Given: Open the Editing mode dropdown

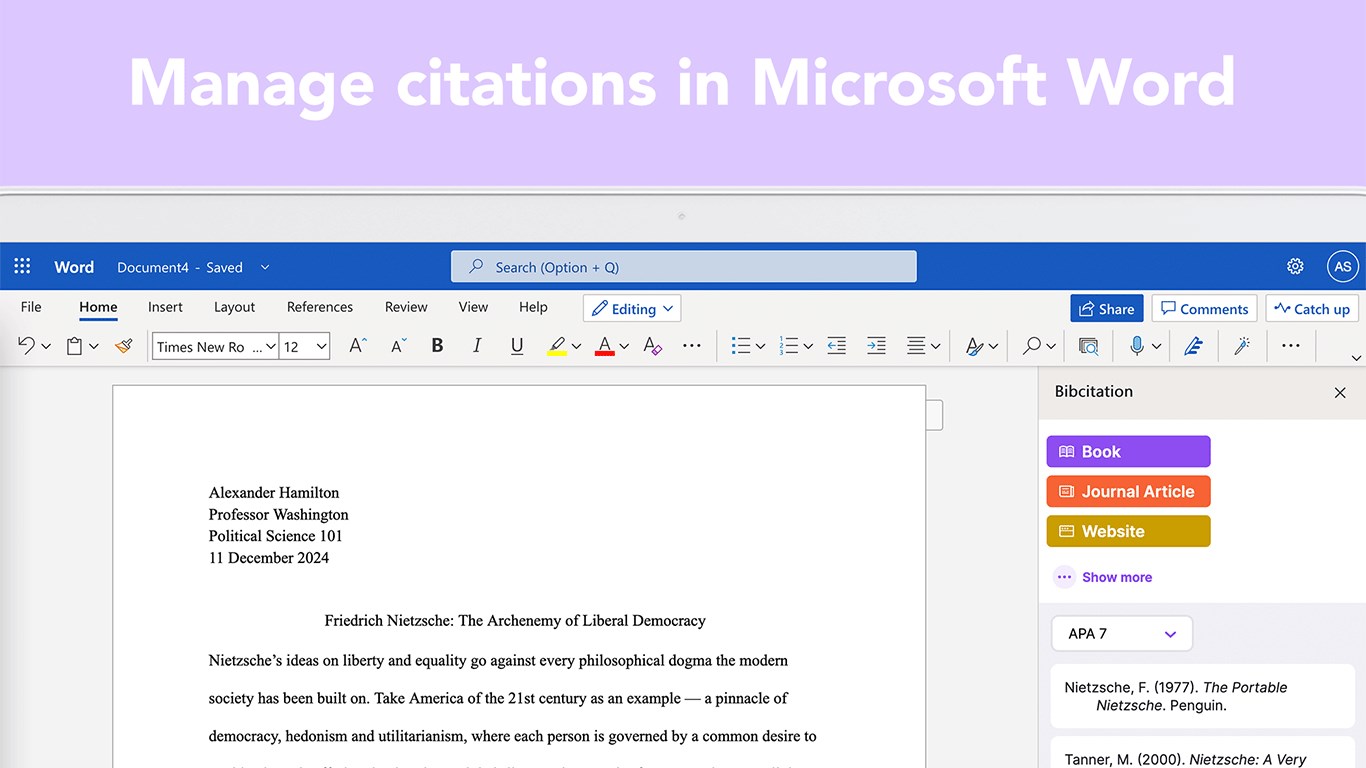Looking at the screenshot, I should tap(632, 308).
